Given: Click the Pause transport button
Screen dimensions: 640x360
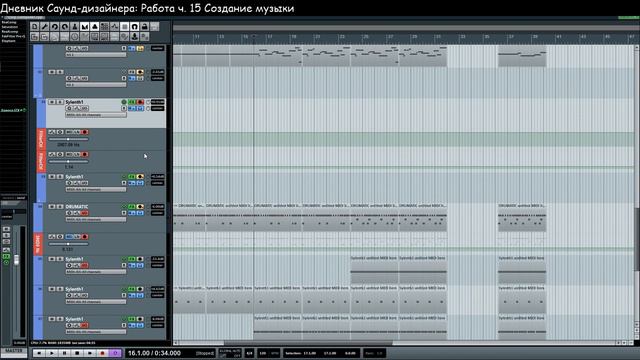Looking at the screenshot, I should pos(64,353).
